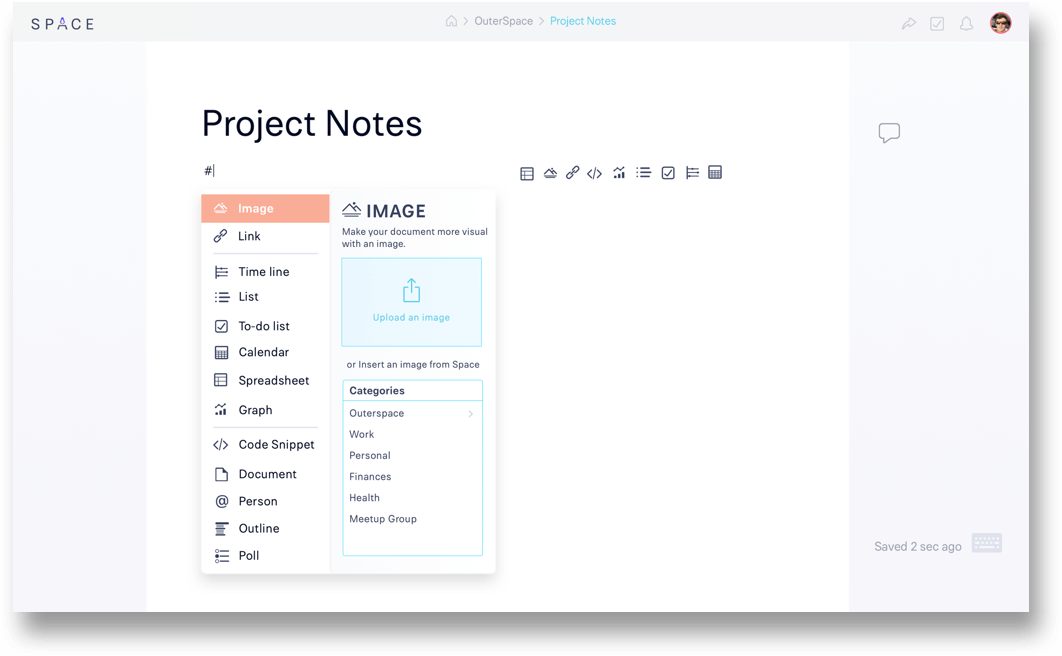Screen dimensions: 1062x656
Task: Click the keyboard shortcuts icon near Saved
Action: tap(986, 543)
